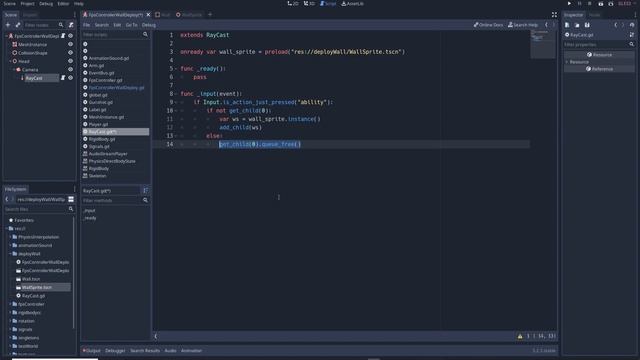Add a new node with the plus icon
Image resolution: width=640 pixels, height=360 pixels.
coord(8,25)
